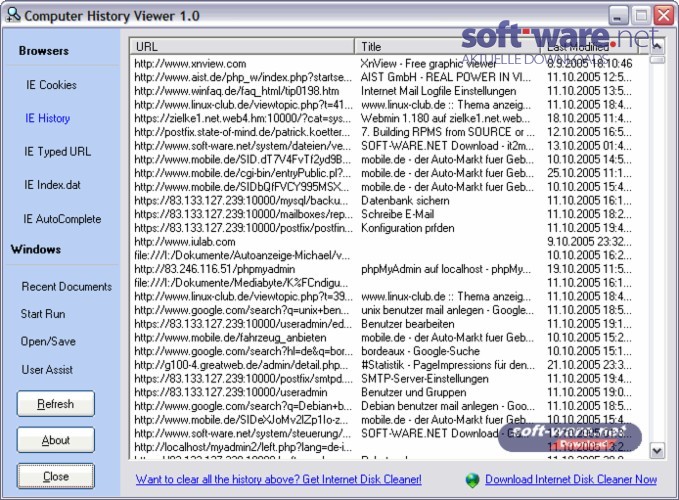Click the 'phpMyAdmin auf localhost' title
Screen dimensions: 679x500
tap(446, 269)
